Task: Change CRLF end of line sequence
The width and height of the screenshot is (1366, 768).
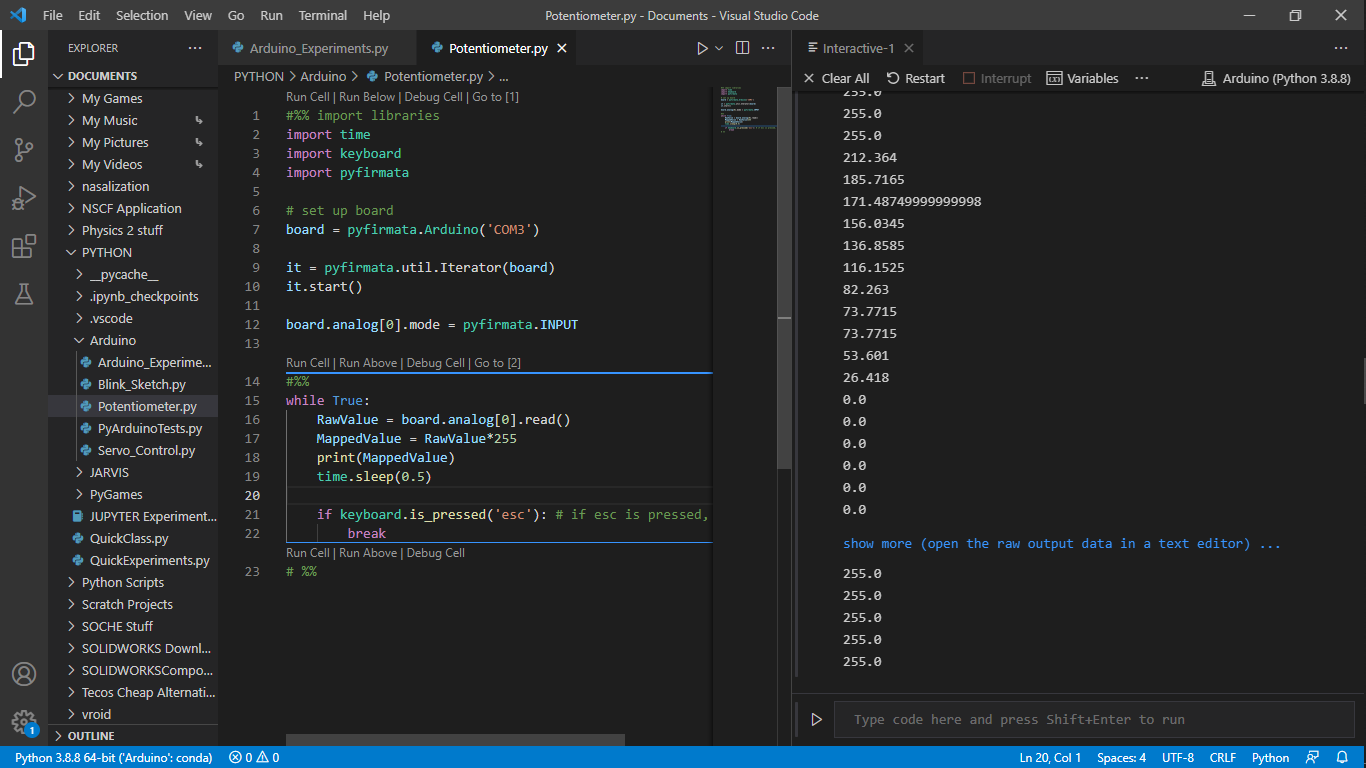Action: coord(1222,758)
